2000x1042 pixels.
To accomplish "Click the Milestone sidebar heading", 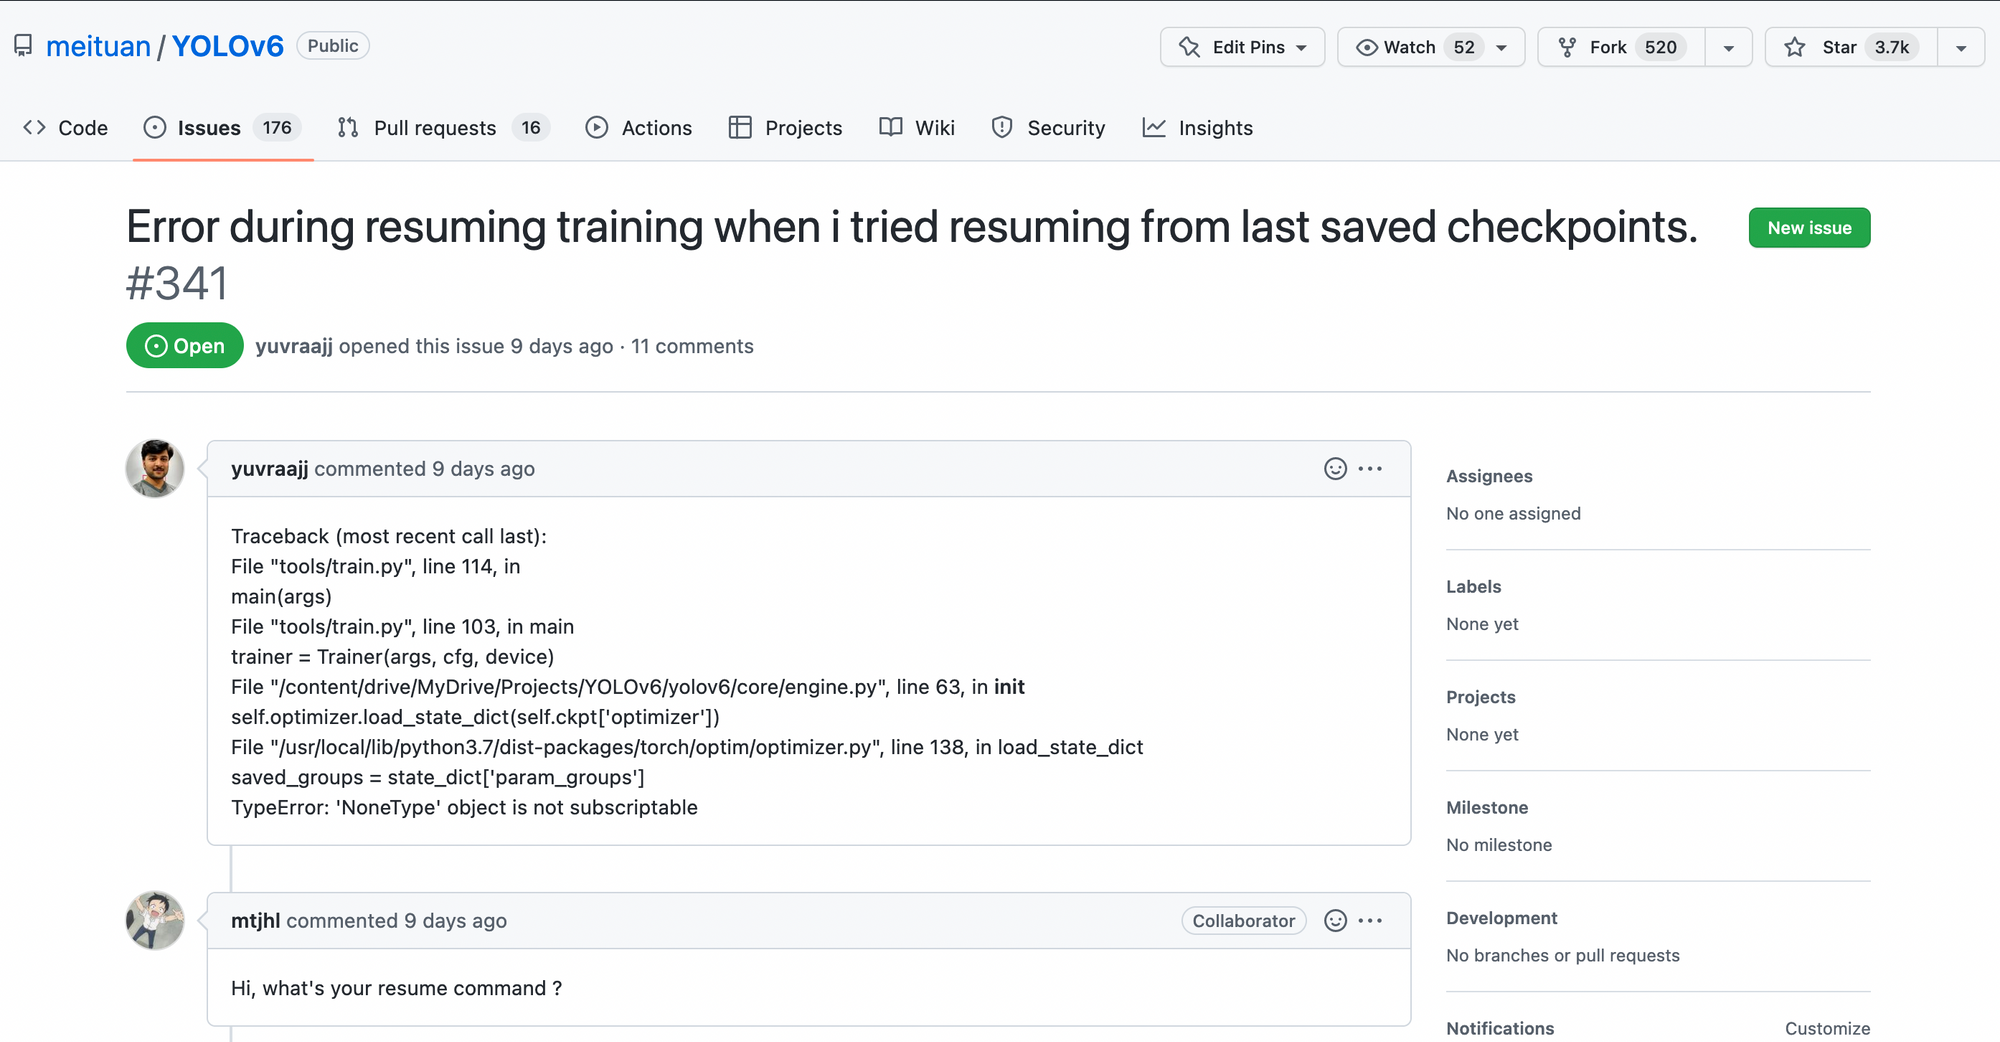I will point(1487,808).
